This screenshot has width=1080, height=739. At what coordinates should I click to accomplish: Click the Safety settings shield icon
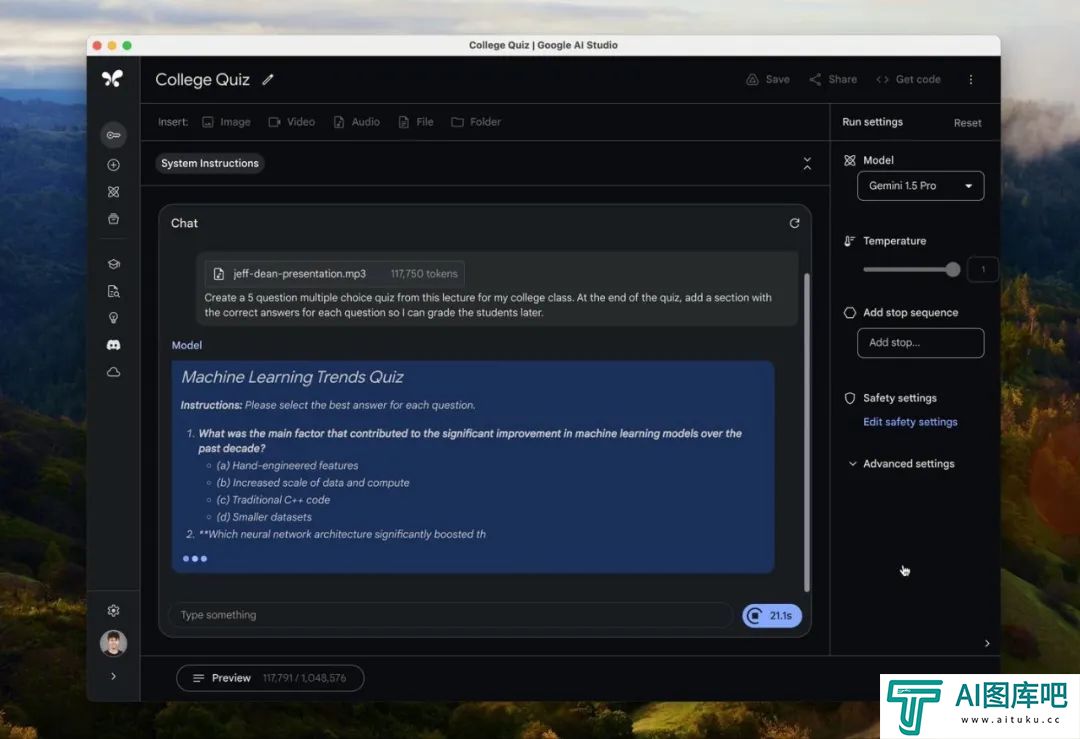click(850, 398)
